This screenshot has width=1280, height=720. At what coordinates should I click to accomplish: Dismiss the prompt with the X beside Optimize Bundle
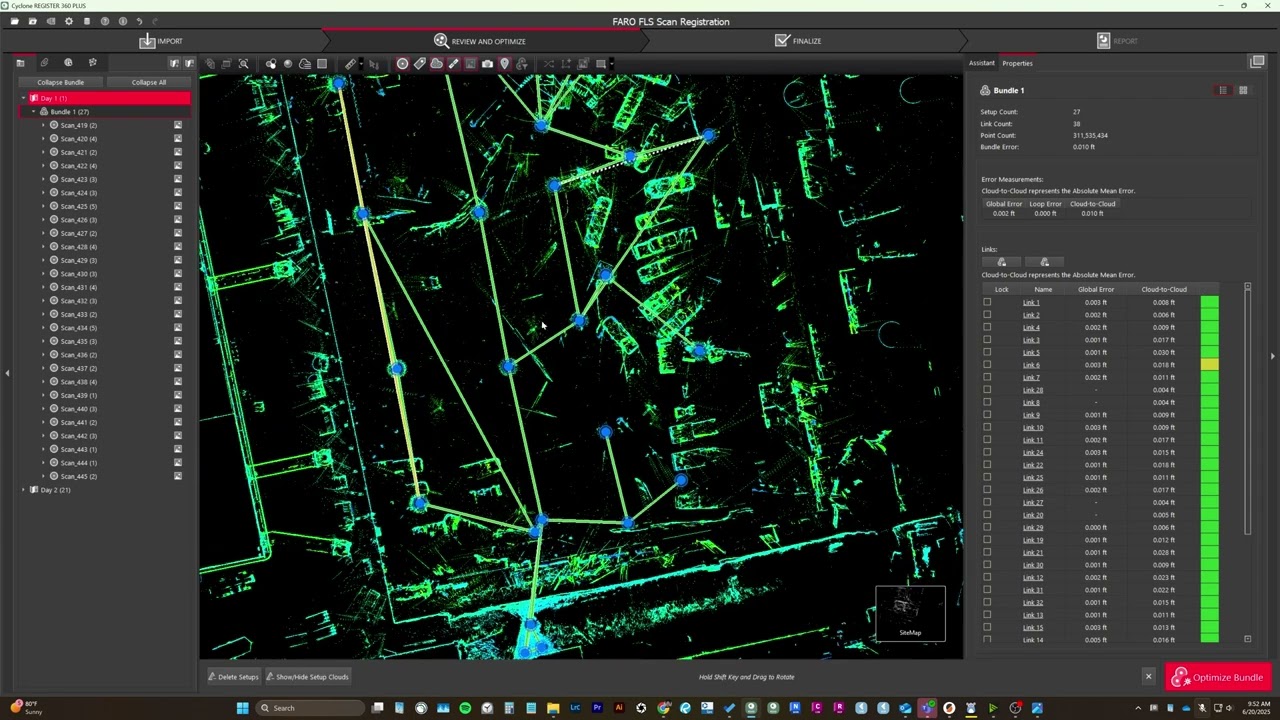(1148, 677)
